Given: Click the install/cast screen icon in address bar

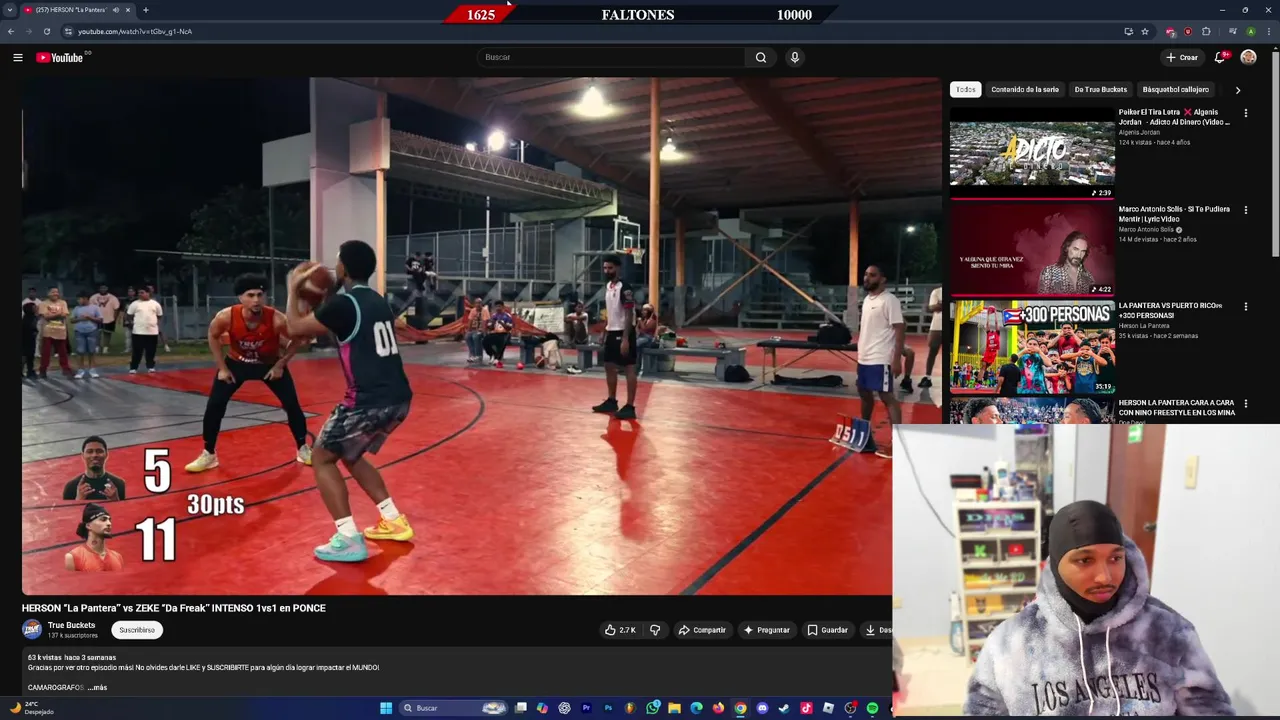Looking at the screenshot, I should click(1129, 31).
